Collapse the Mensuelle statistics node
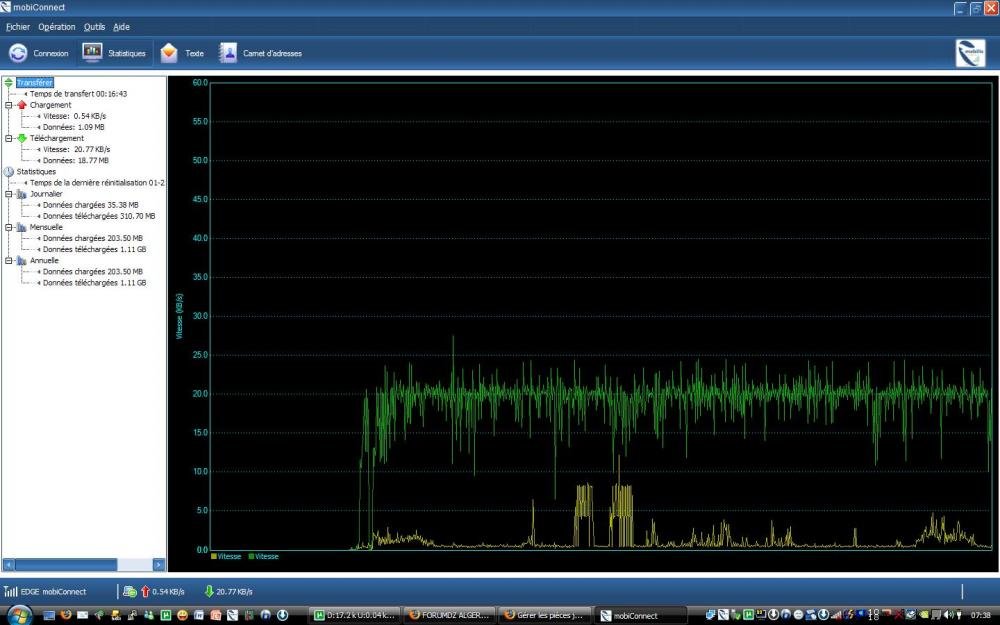 pos(9,227)
